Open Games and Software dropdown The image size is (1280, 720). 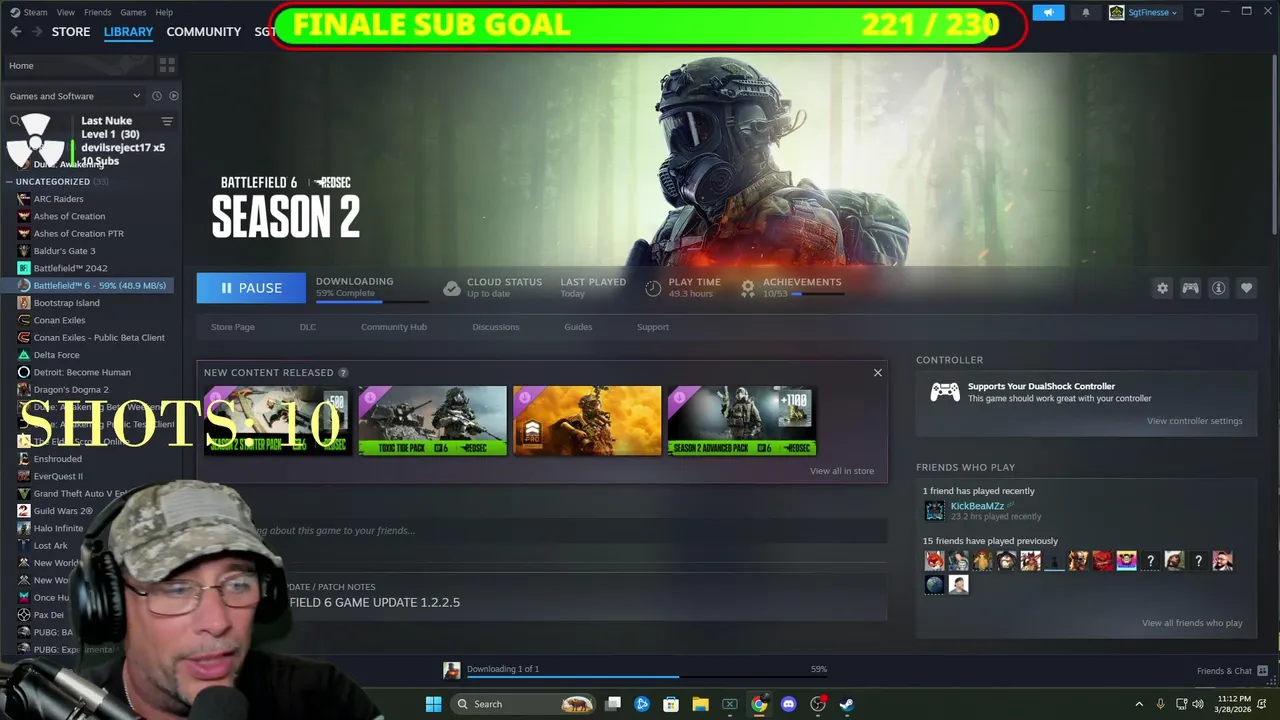[x=75, y=96]
